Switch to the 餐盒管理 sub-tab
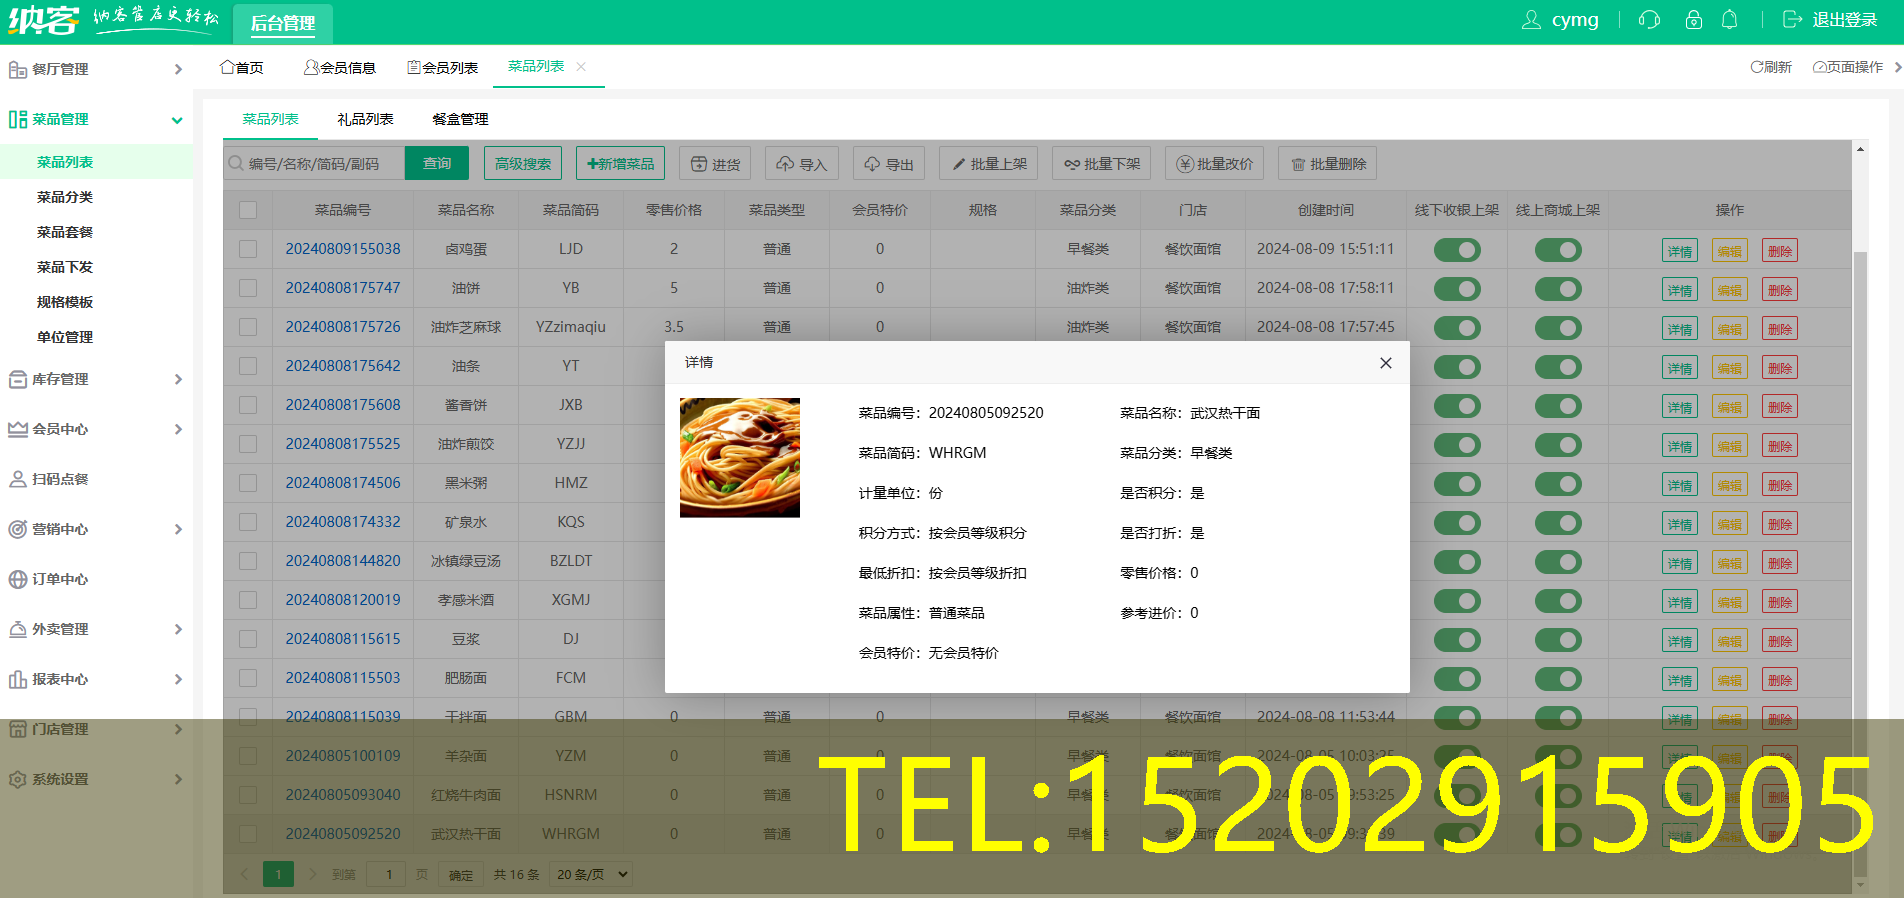This screenshot has height=898, width=1904. tap(460, 119)
